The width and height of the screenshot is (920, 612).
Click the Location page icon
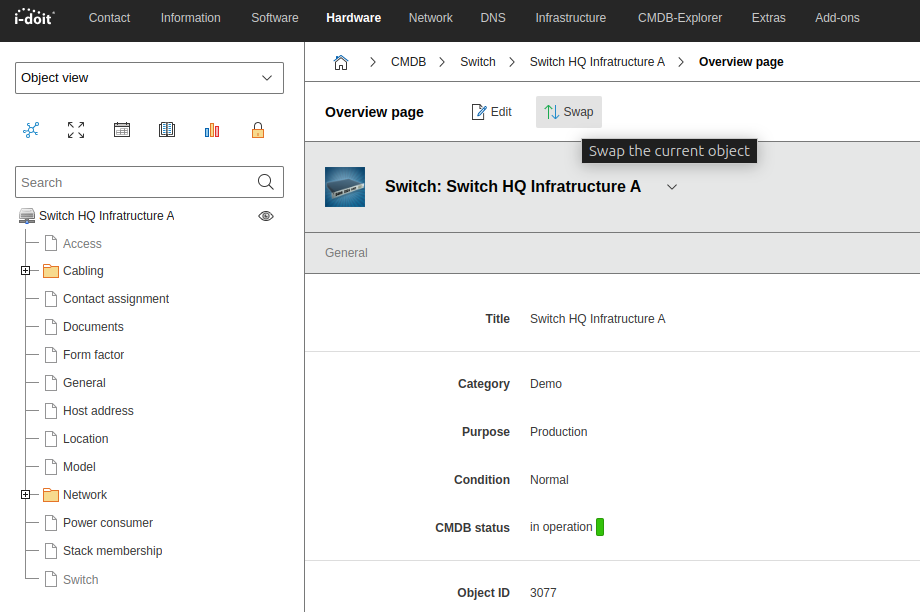click(51, 439)
